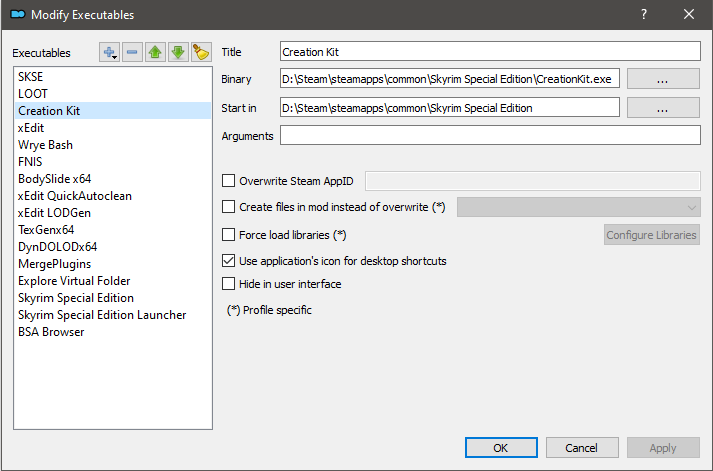Select BSA Browser in the list
713x471 pixels.
[x=51, y=332]
